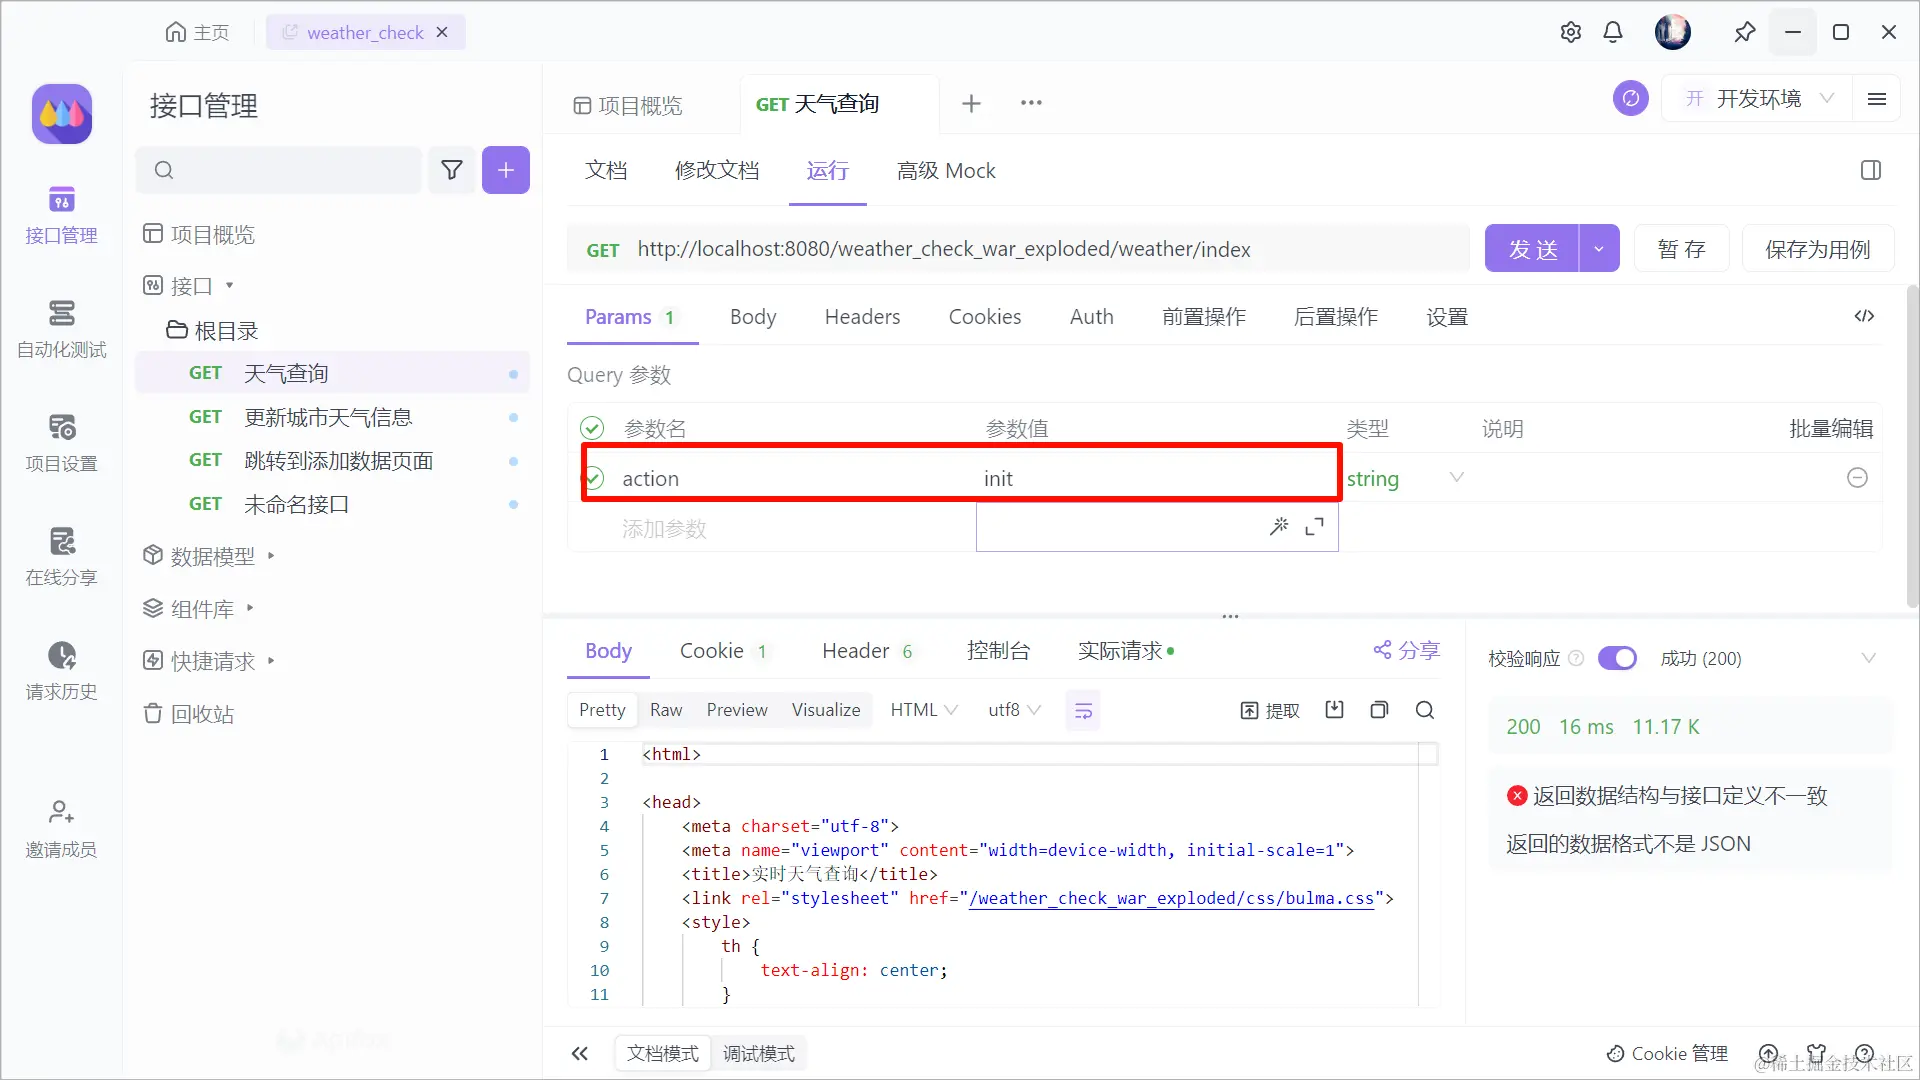The width and height of the screenshot is (1920, 1080).
Task: Click the Send request button
Action: pyautogui.click(x=1532, y=249)
